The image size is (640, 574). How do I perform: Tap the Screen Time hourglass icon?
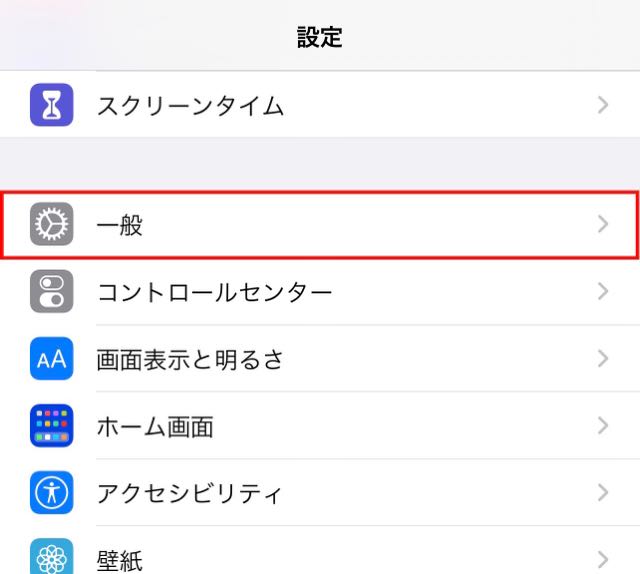52,105
